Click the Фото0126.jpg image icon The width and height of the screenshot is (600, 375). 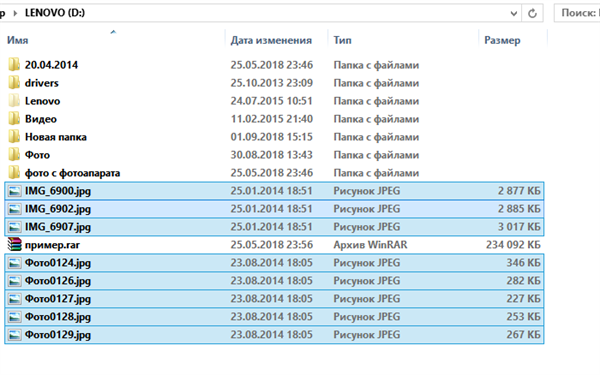[15, 281]
